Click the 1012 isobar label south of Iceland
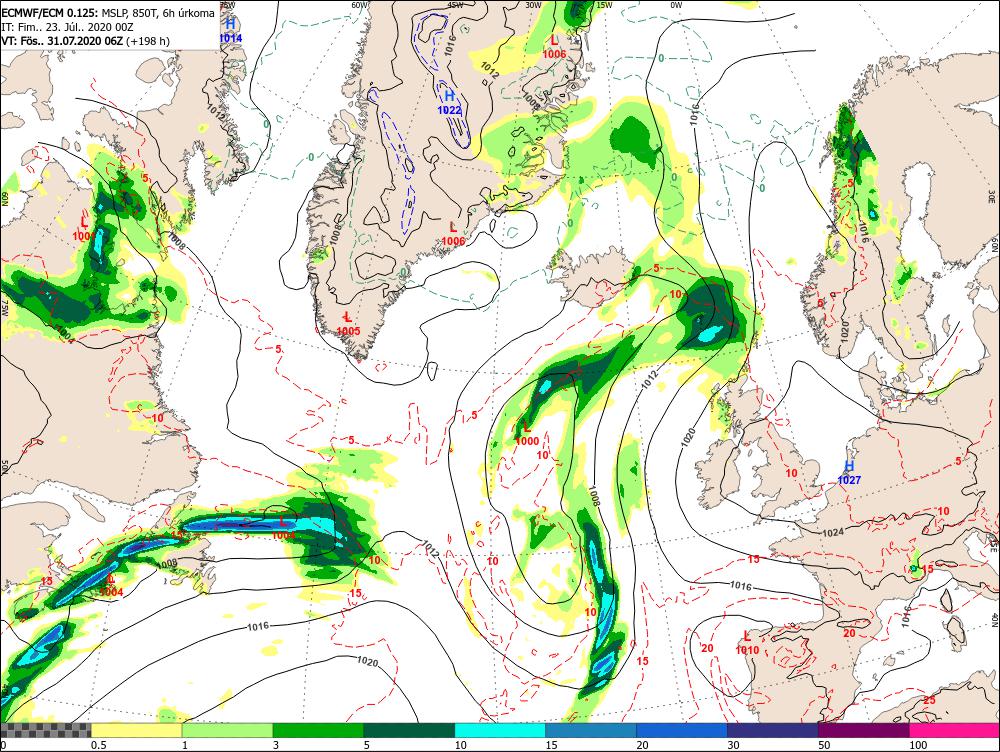Image resolution: width=1000 pixels, height=752 pixels. coord(649,380)
